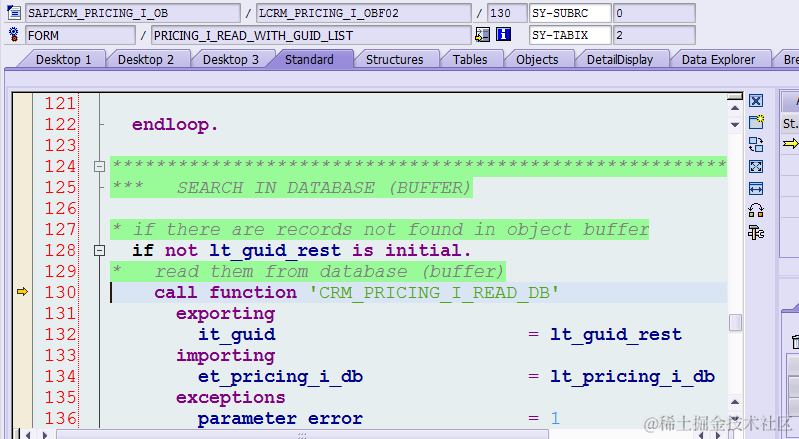The height and width of the screenshot is (439, 799).
Task: Click 'if not lt_guid_rest is initial.' statement
Action: 302,250
